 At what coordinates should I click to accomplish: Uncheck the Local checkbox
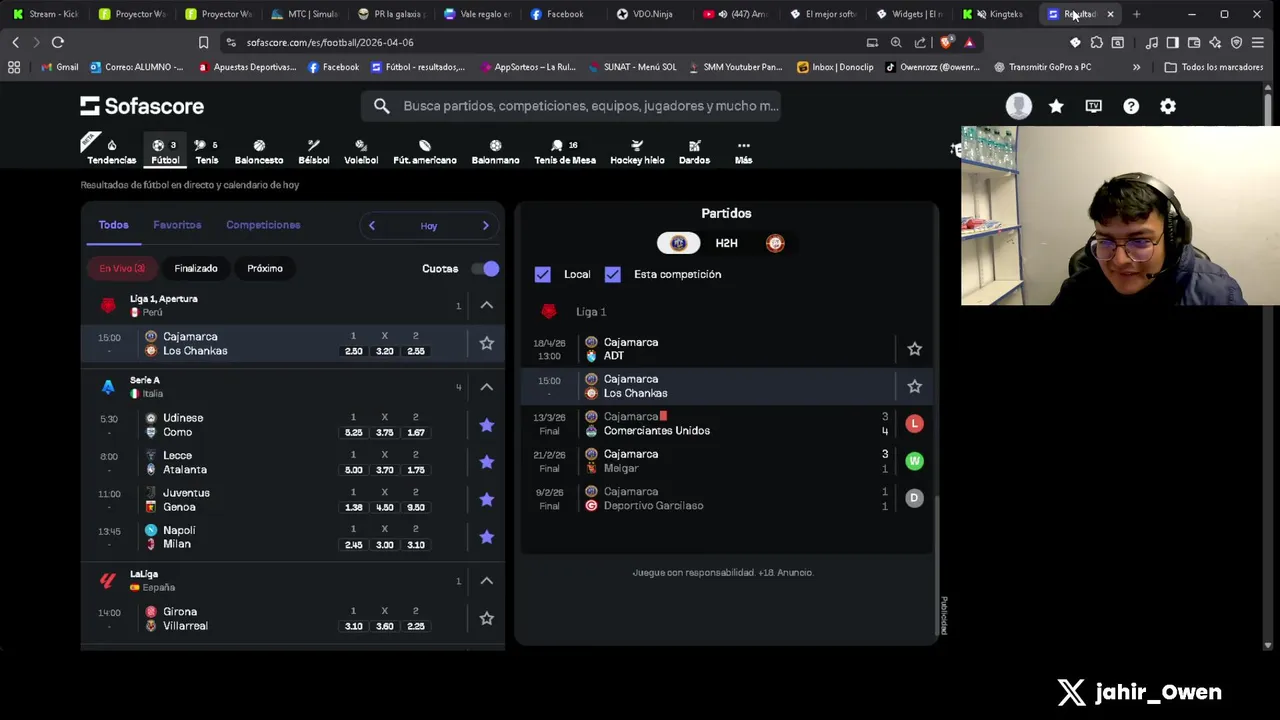[542, 274]
